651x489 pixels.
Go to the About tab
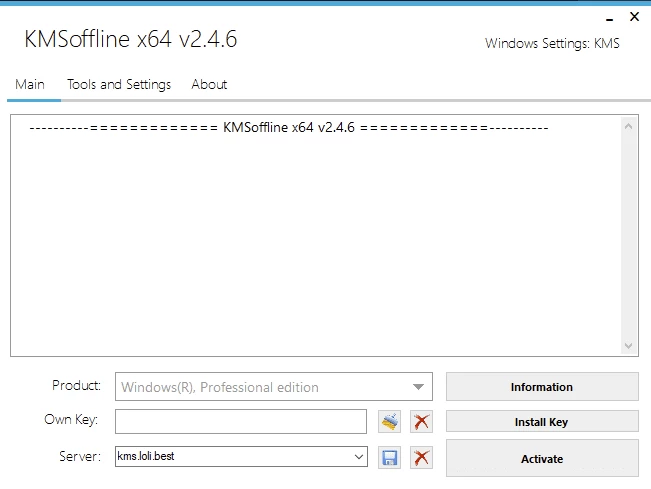coord(209,84)
